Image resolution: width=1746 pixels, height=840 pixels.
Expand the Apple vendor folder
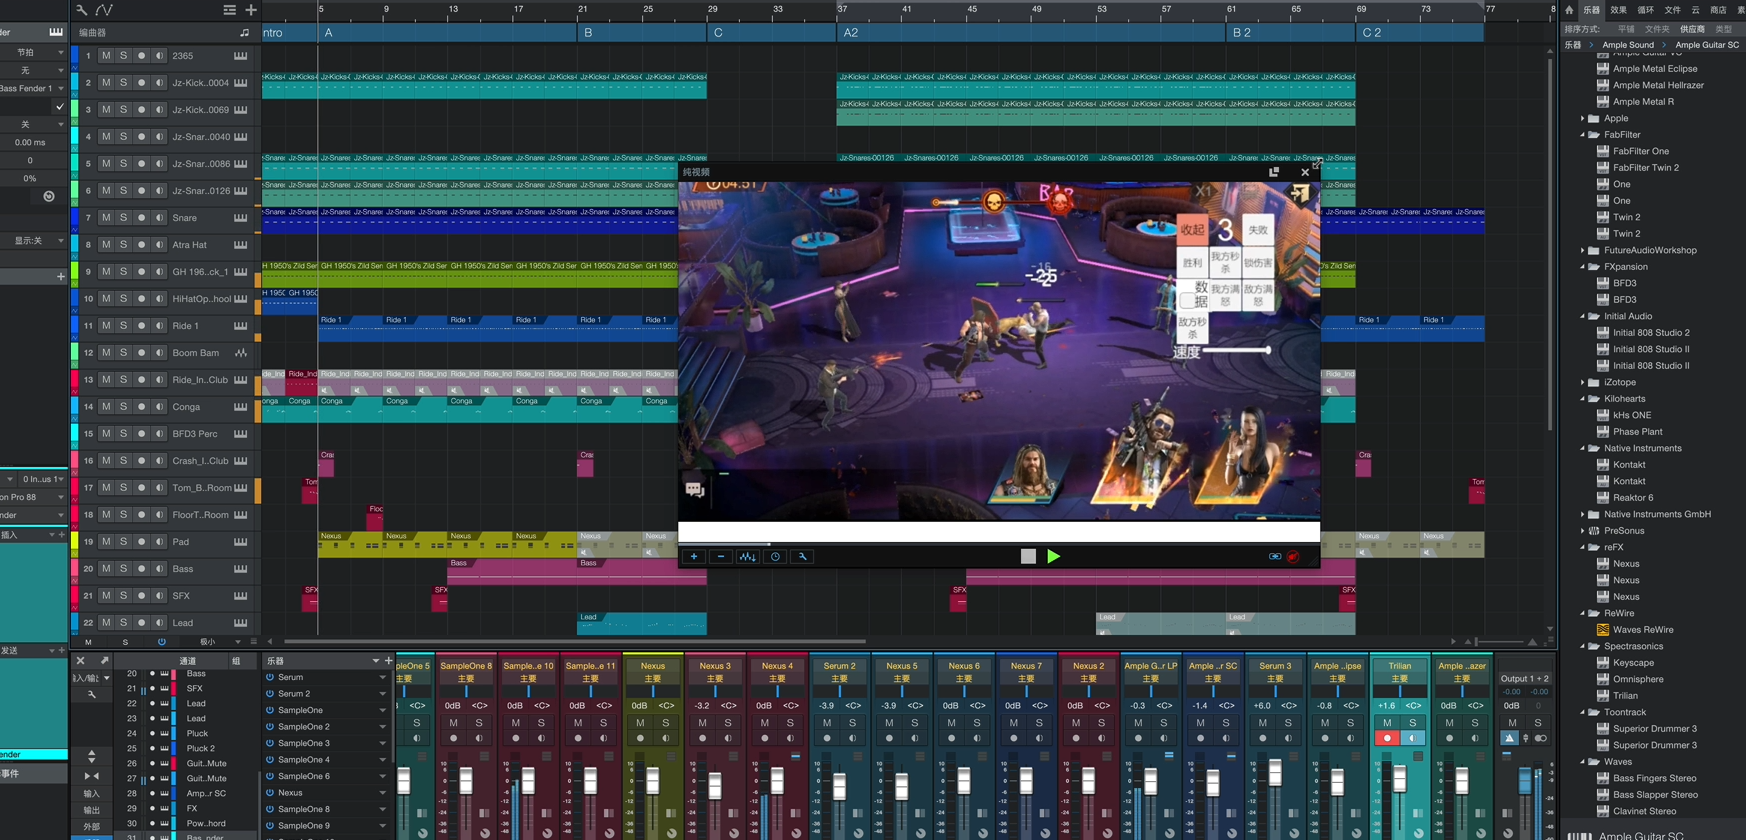point(1583,118)
